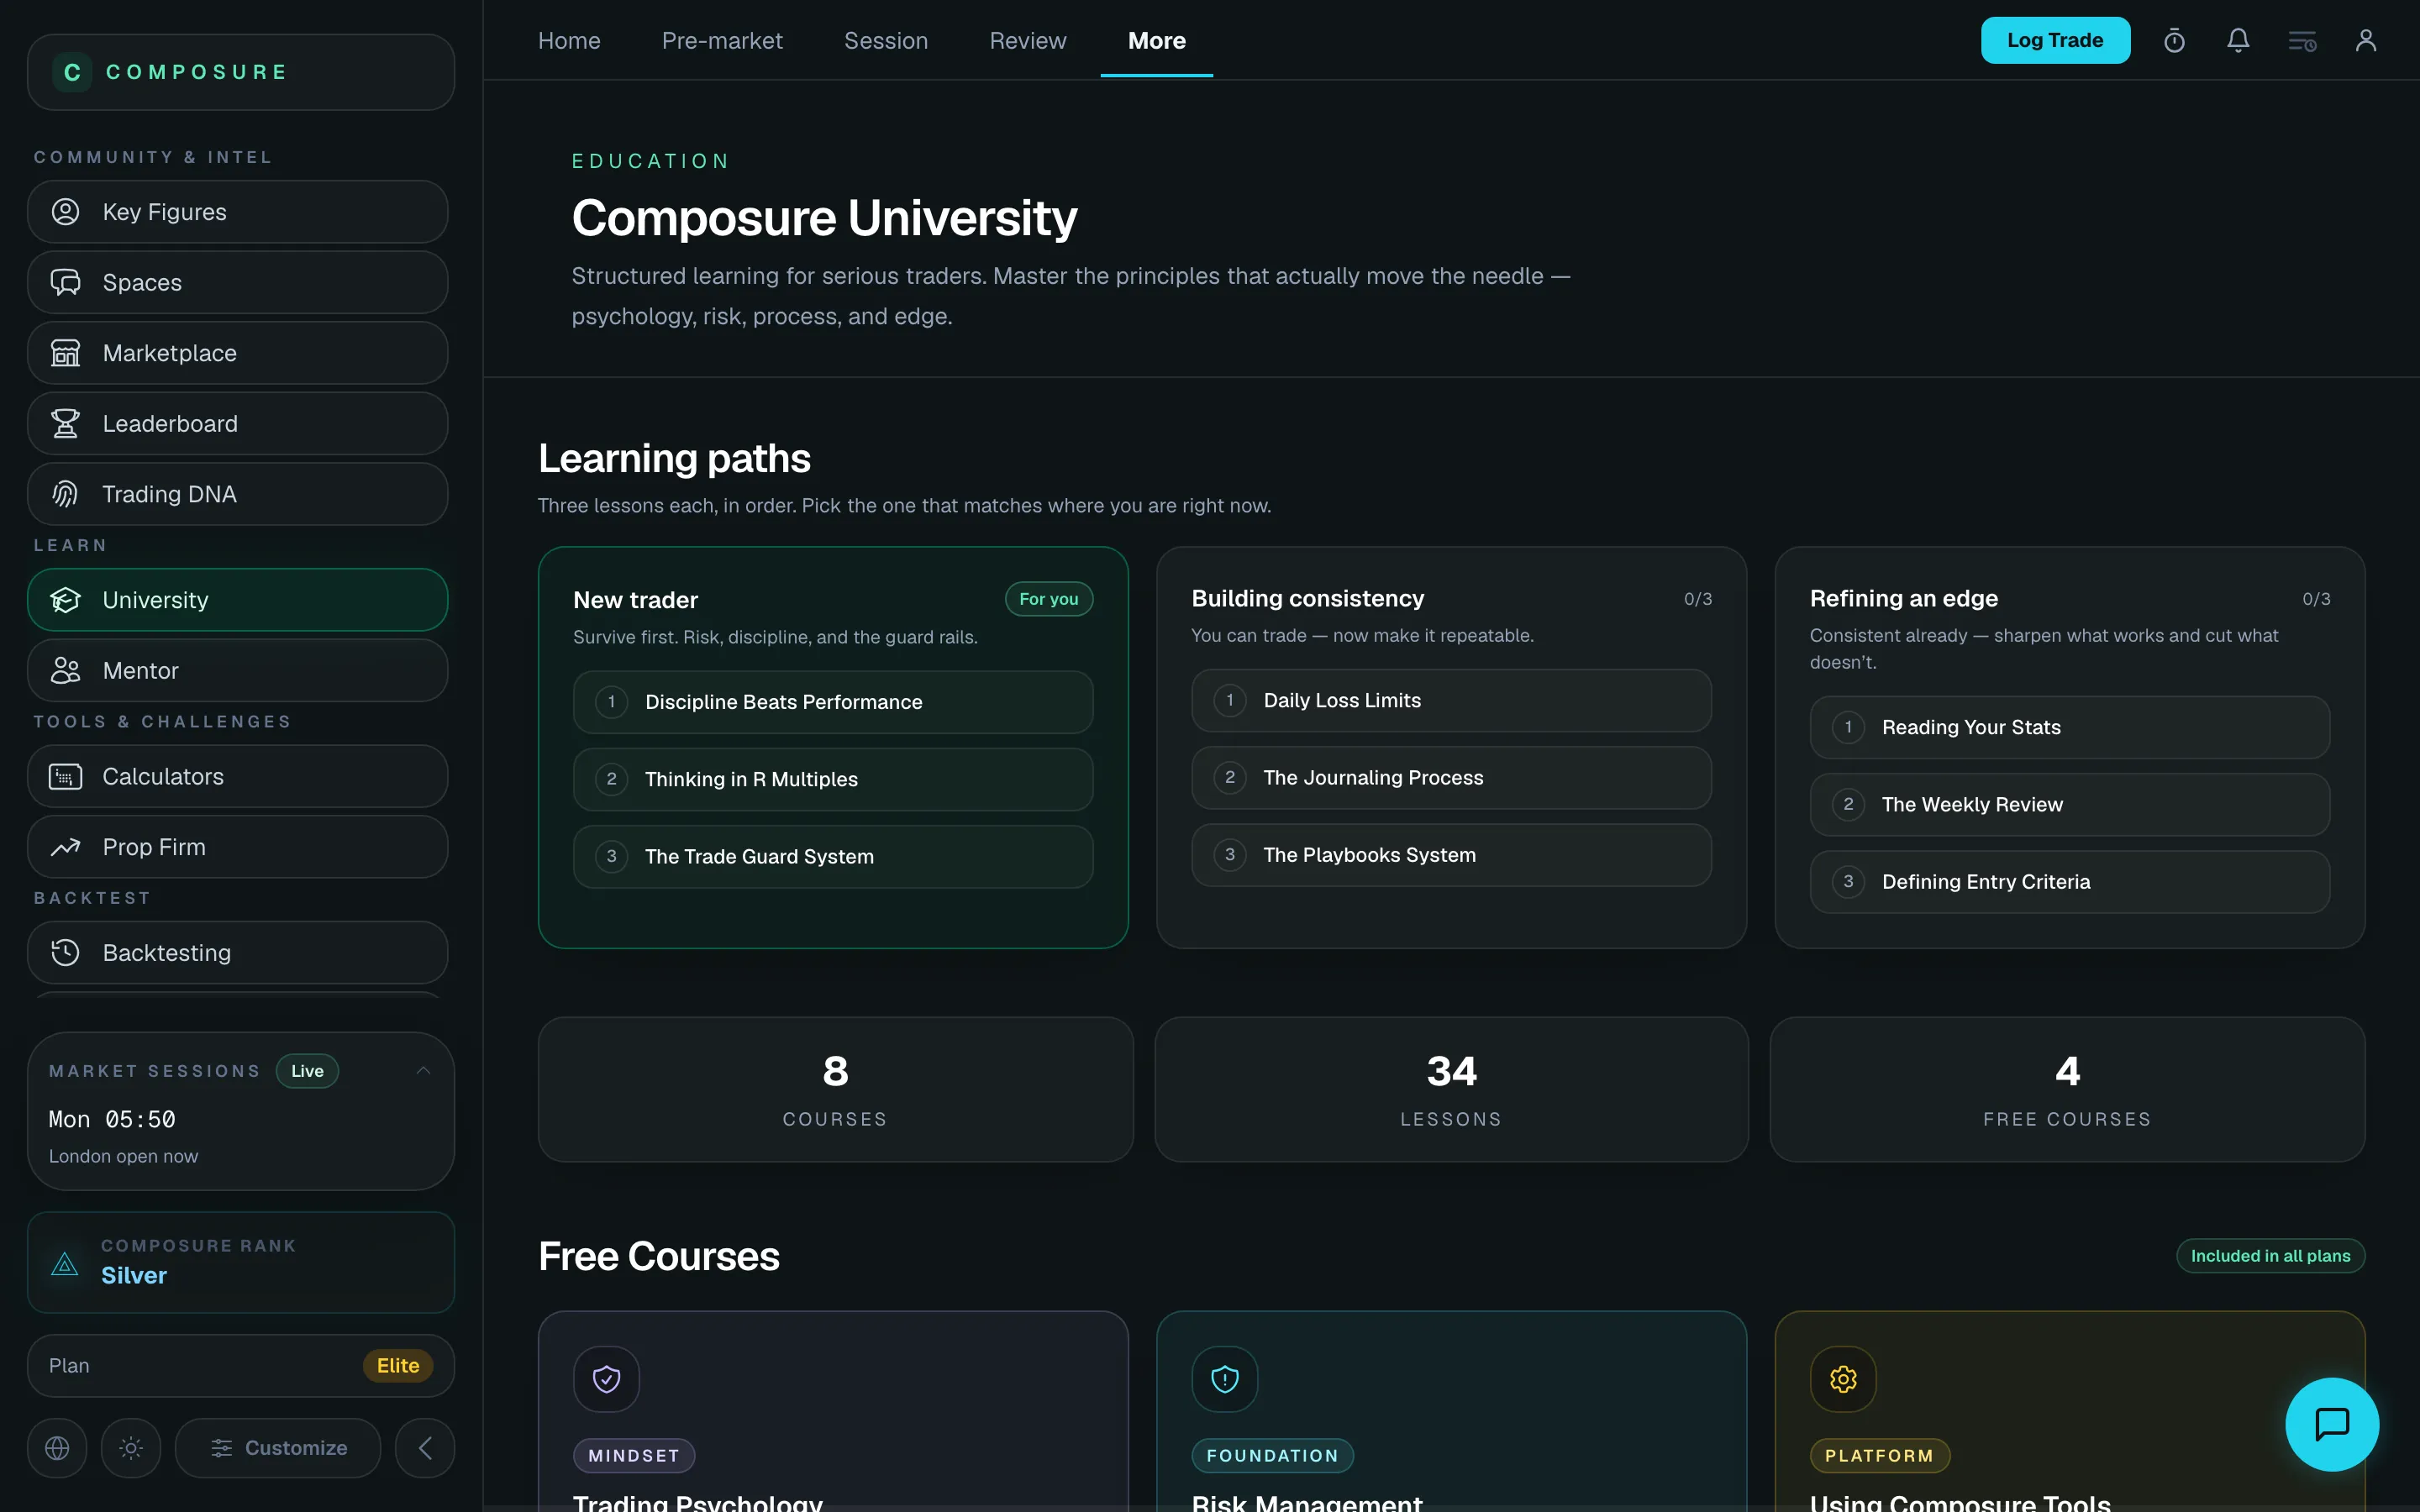Open the Calculators tool
The width and height of the screenshot is (2420, 1512).
[x=237, y=776]
